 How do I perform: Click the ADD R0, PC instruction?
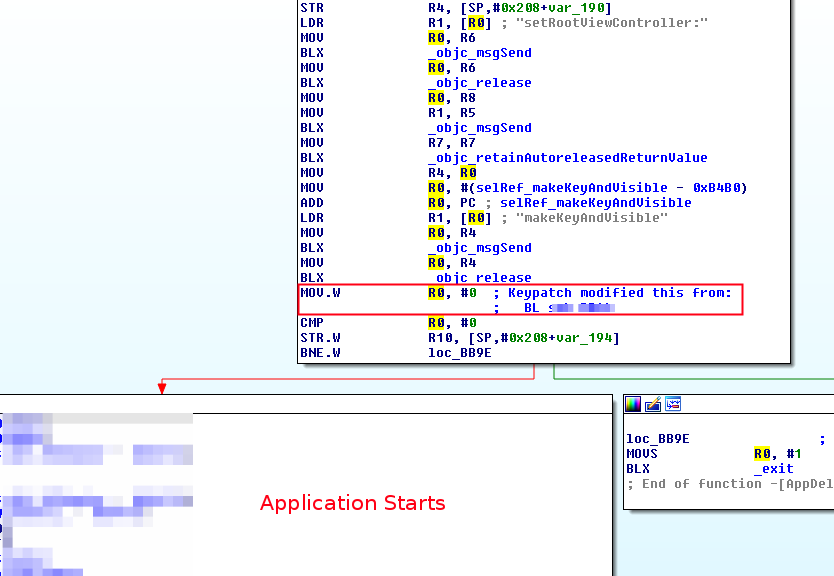[388, 203]
